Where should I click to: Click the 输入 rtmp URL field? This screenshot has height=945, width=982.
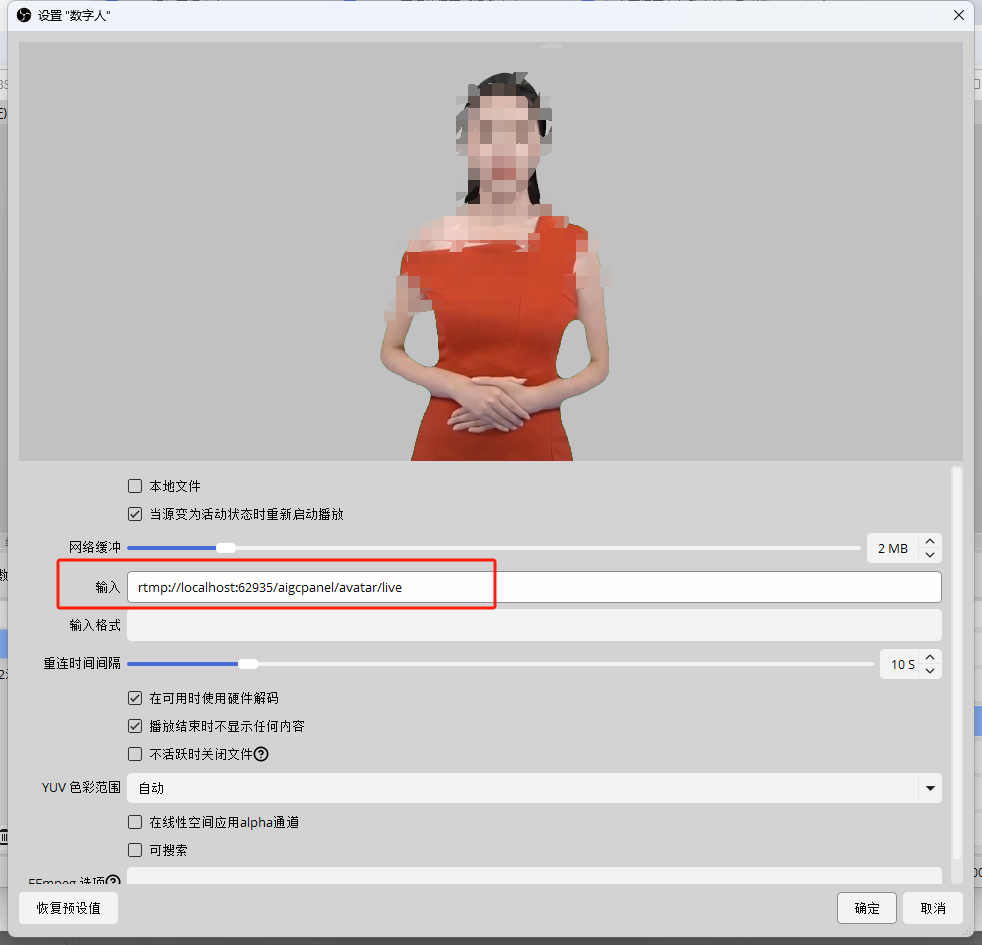coord(534,587)
